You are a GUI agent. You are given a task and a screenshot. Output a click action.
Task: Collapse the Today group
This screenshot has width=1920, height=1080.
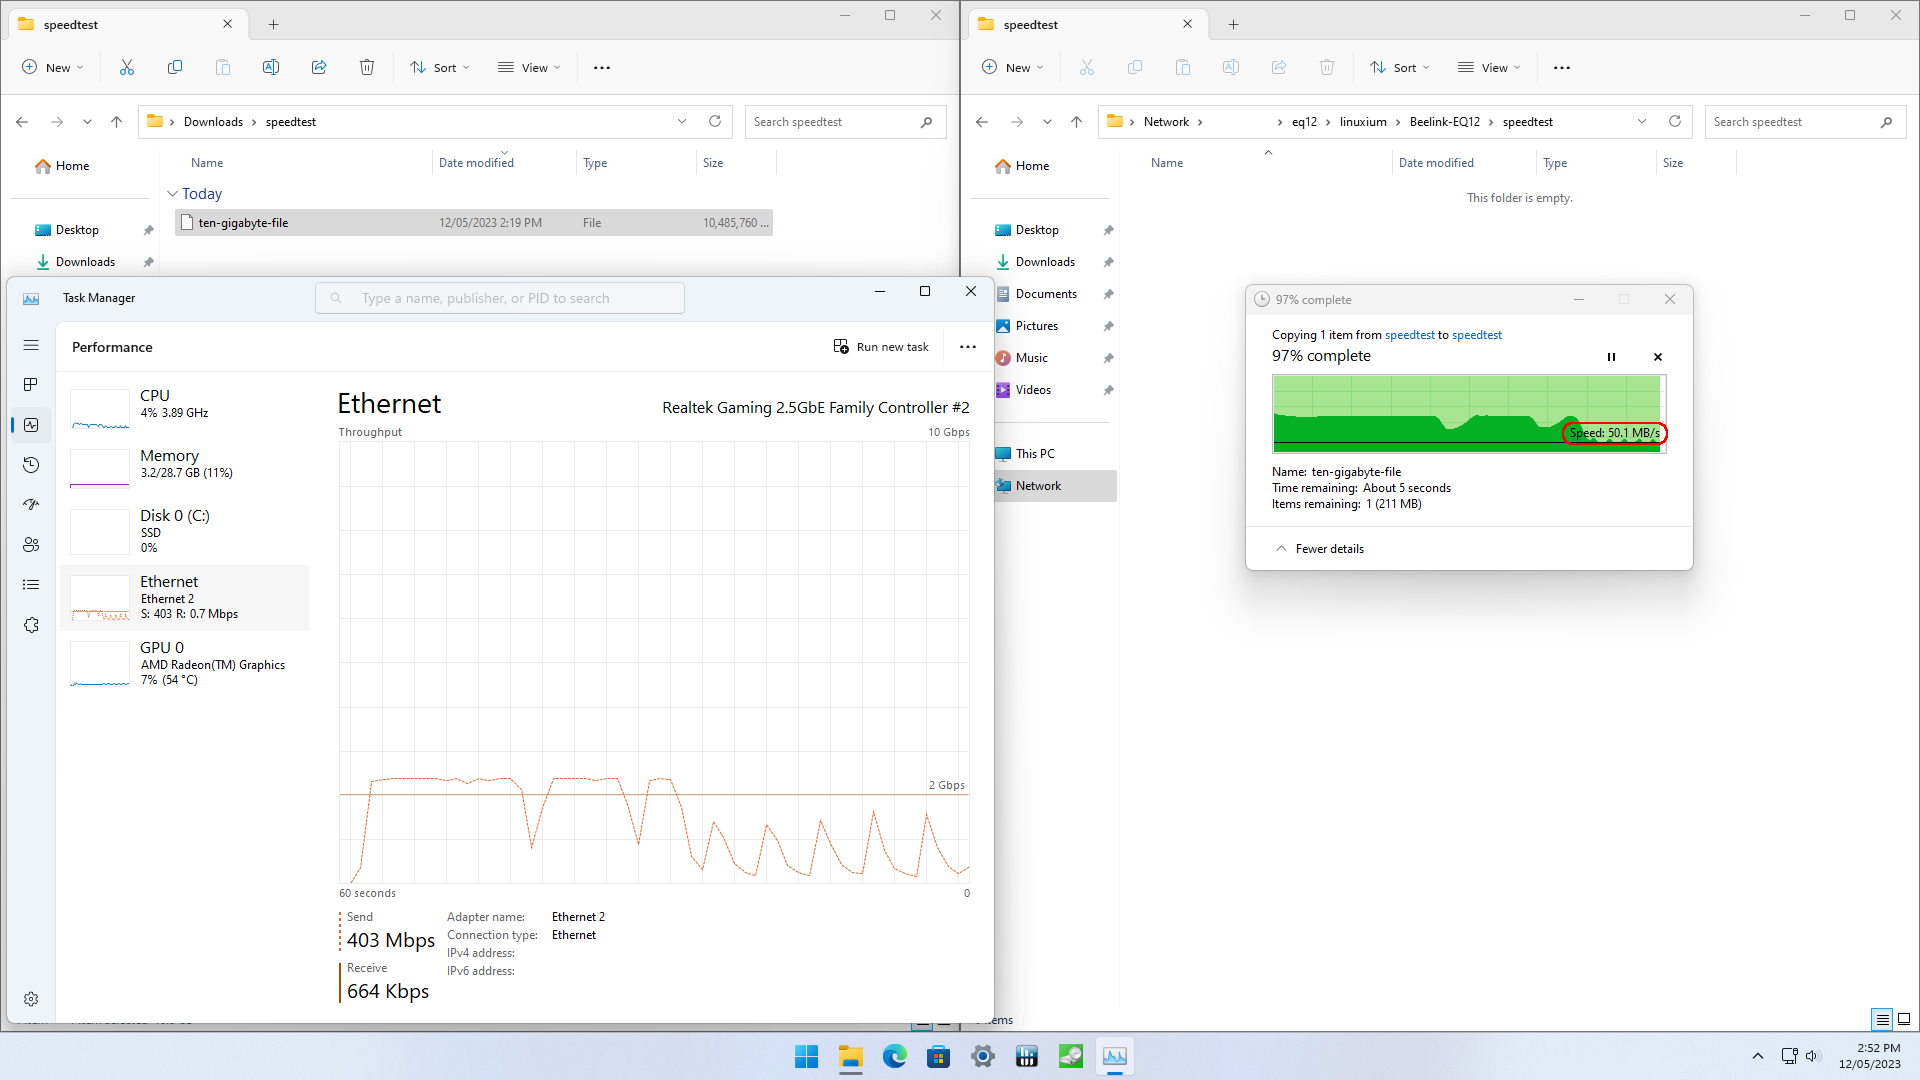pyautogui.click(x=172, y=194)
